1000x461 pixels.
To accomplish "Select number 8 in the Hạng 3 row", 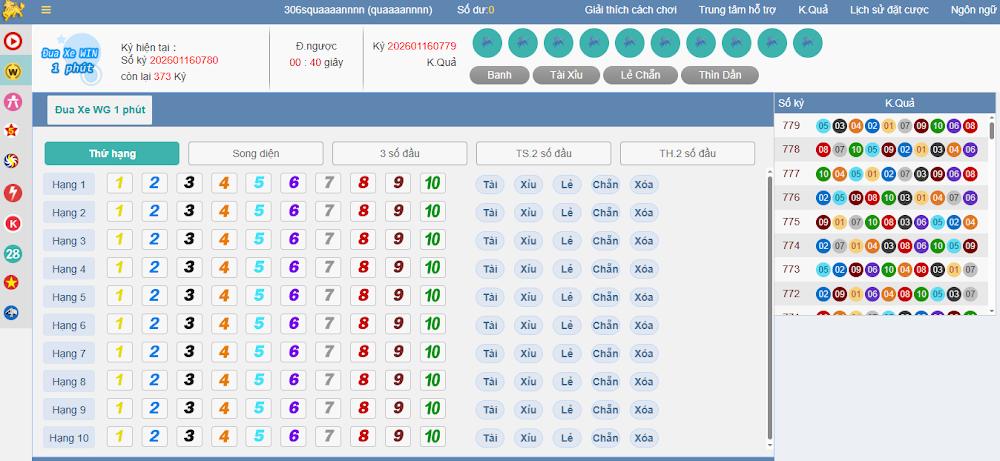I will coord(364,240).
